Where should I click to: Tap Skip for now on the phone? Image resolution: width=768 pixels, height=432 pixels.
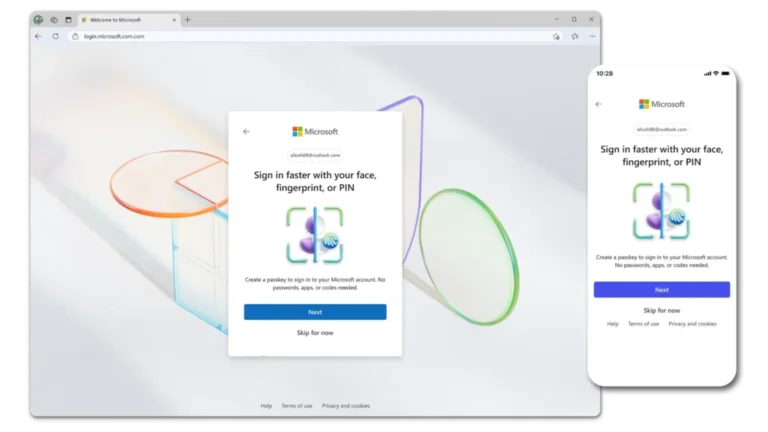click(x=662, y=311)
